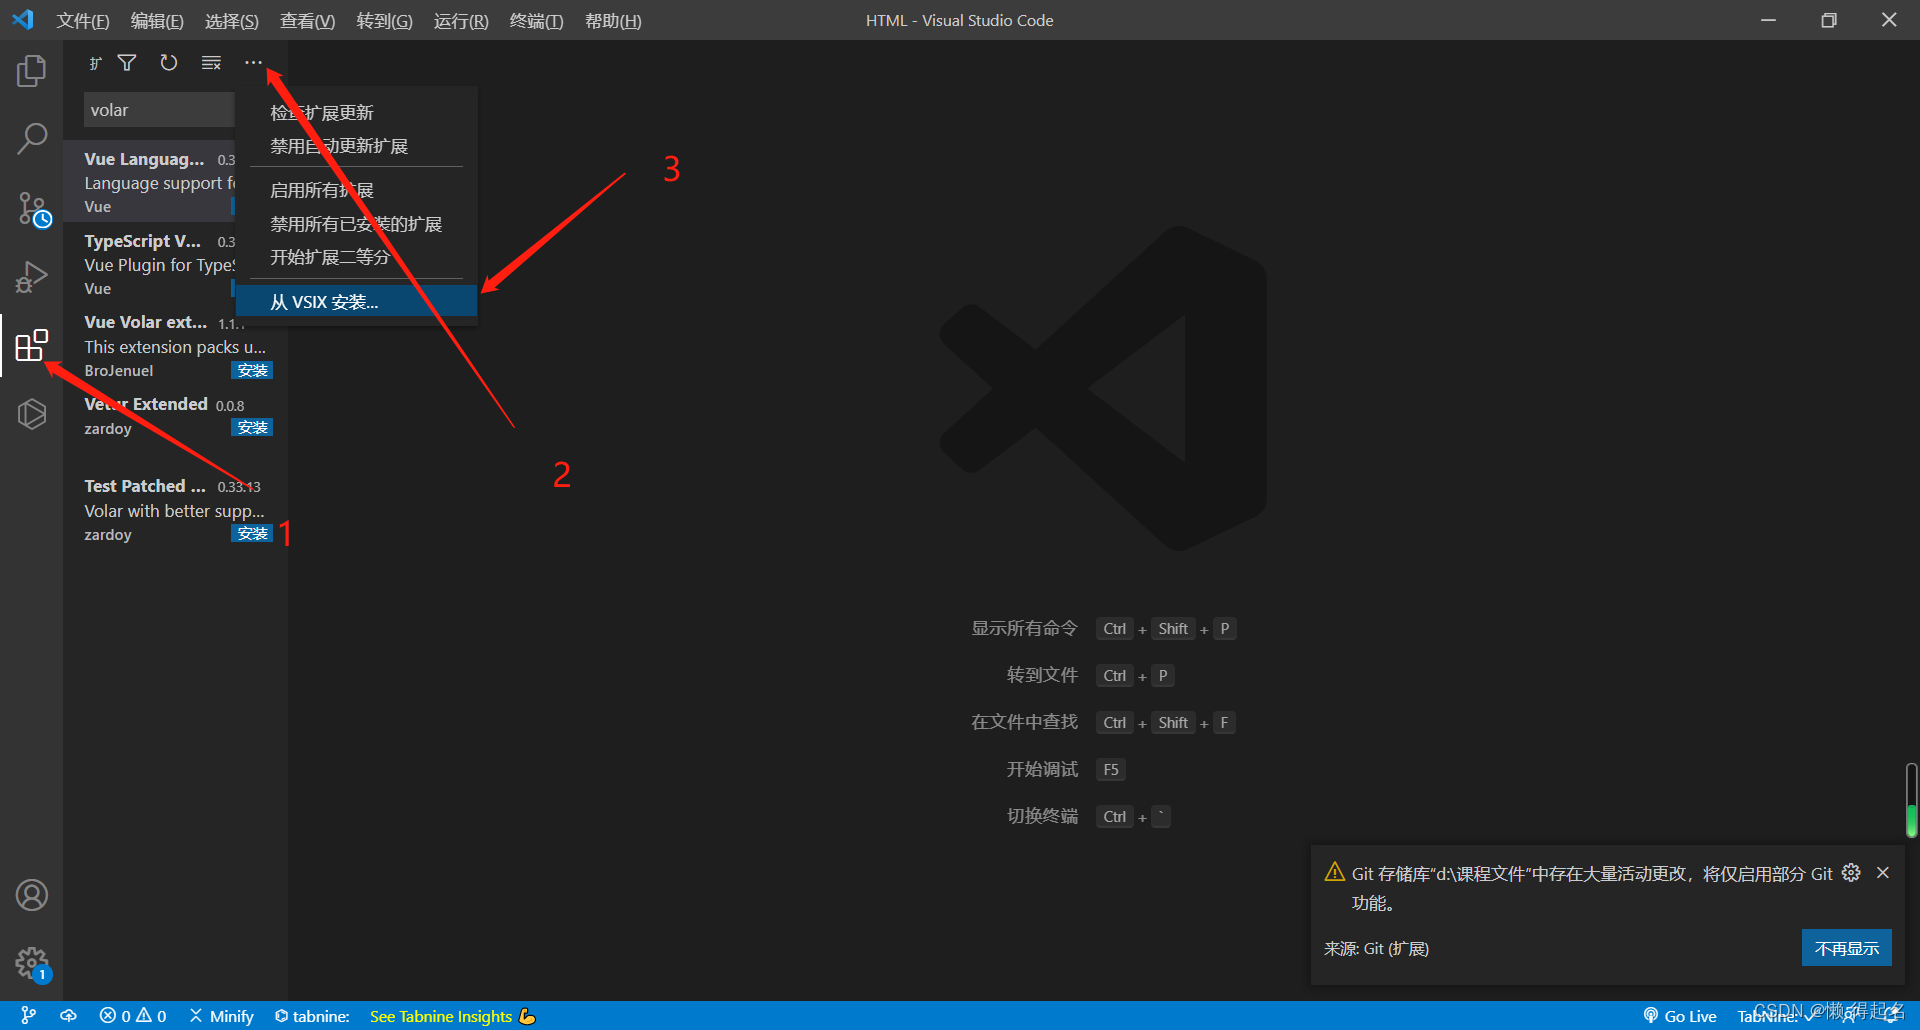1920x1030 pixels.
Task: Click Go Live in status bar
Action: (1680, 1016)
